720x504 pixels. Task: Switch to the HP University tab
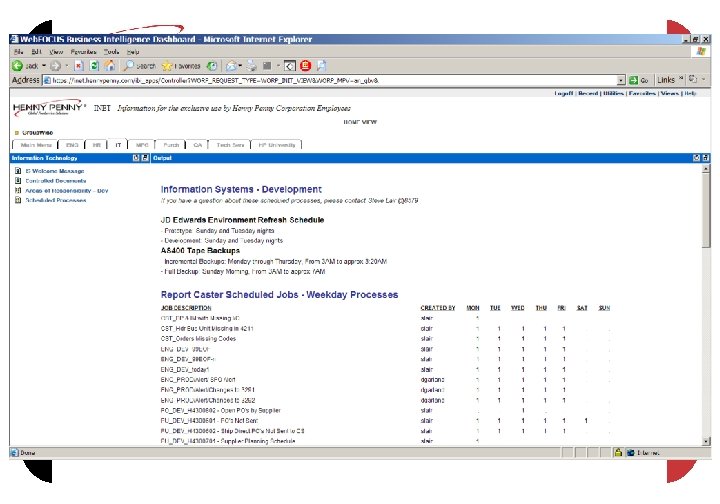pyautogui.click(x=277, y=145)
